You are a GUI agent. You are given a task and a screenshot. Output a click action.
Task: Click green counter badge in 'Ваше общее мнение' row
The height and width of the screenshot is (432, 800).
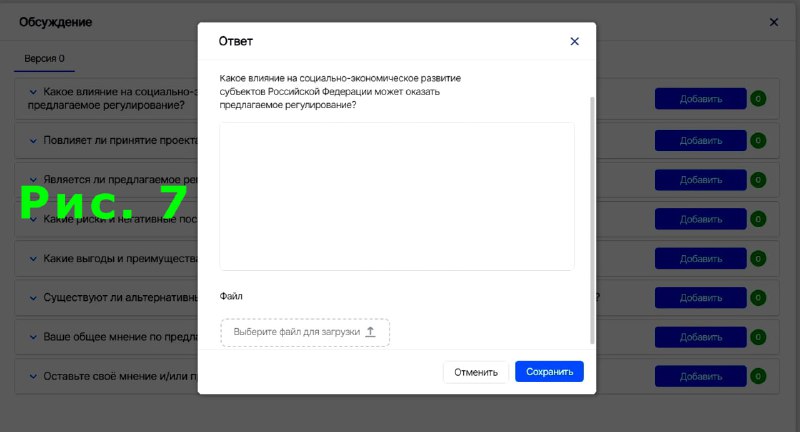(758, 337)
